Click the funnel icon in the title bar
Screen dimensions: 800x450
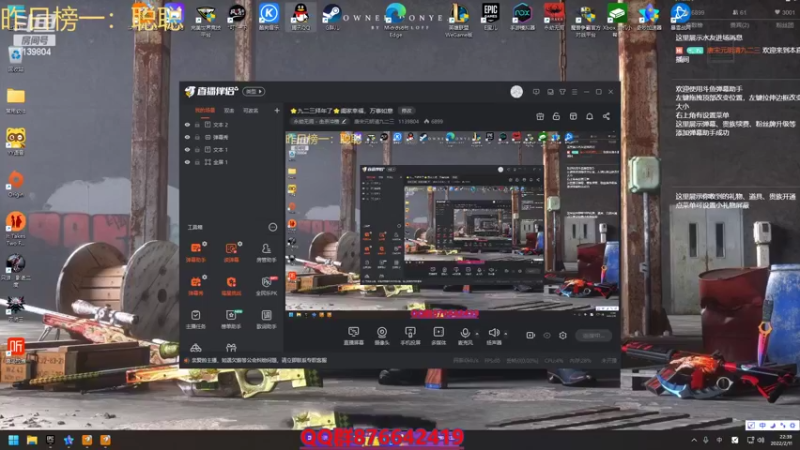[x=562, y=92]
